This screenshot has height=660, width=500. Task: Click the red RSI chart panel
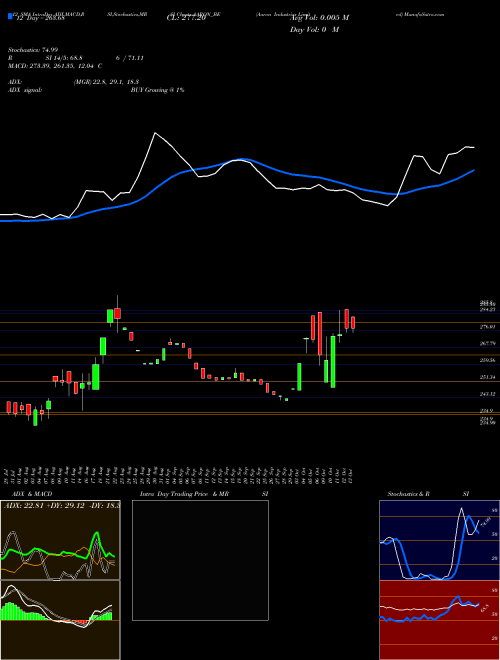coord(439,620)
